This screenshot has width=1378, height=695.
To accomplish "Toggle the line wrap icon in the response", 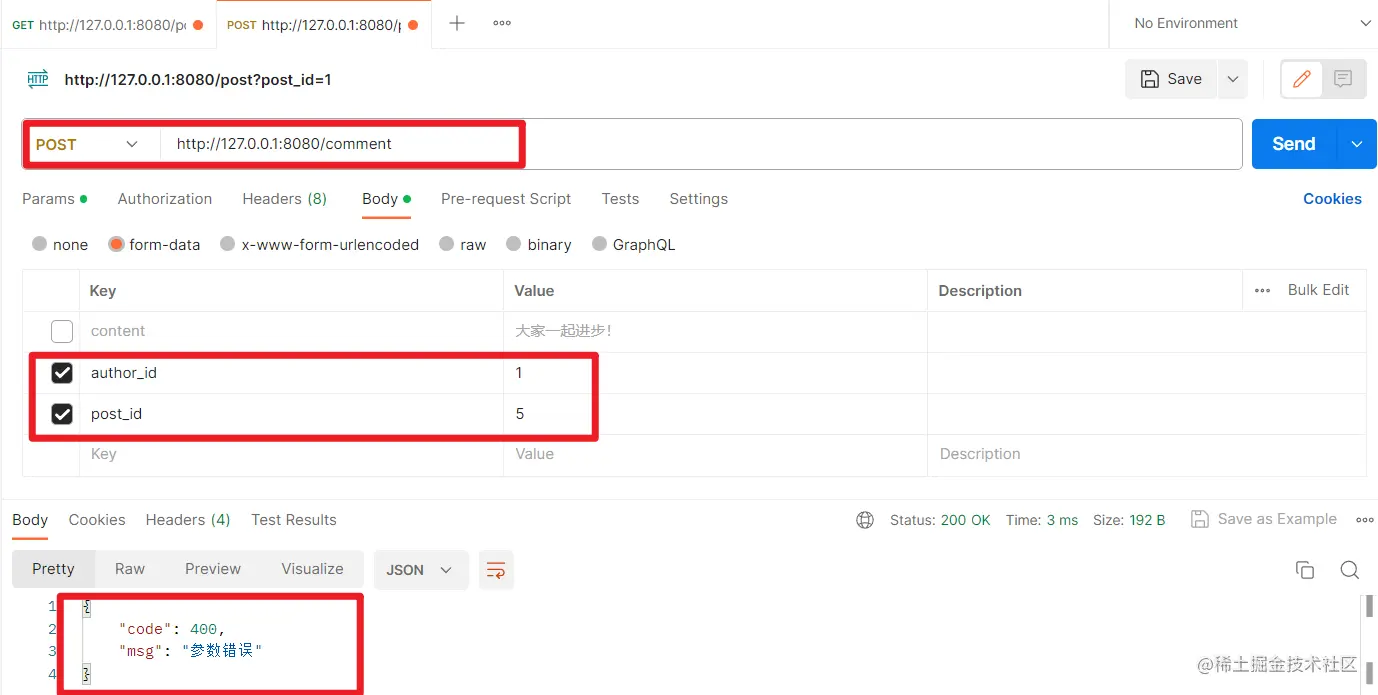I will (x=496, y=570).
